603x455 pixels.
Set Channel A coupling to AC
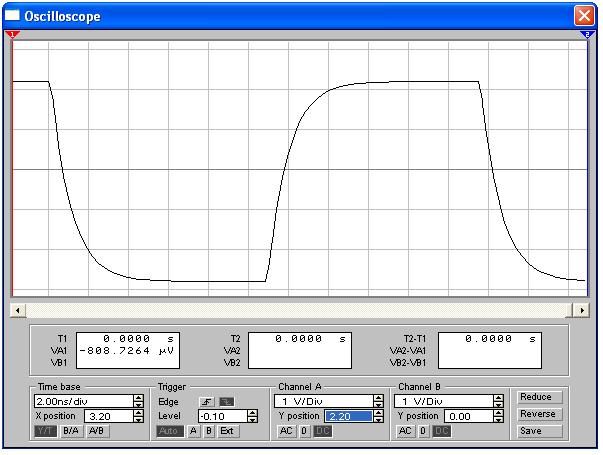(285, 431)
